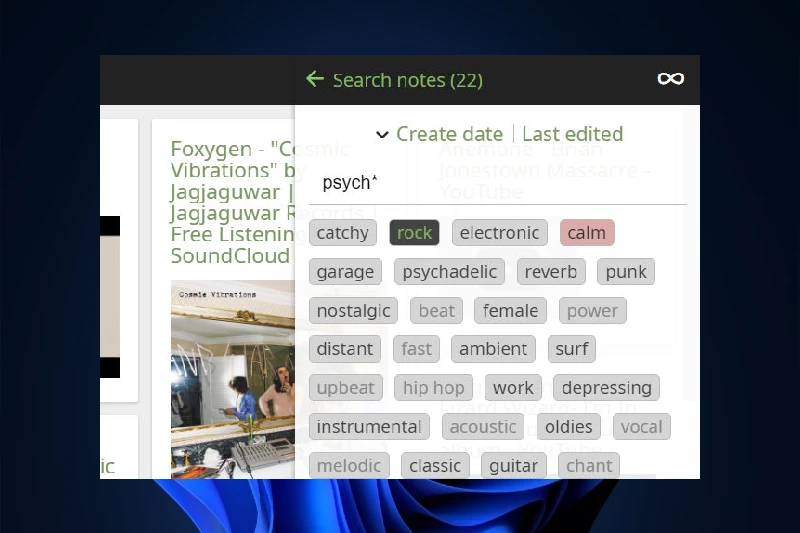The image size is (800, 533).
Task: Choose the power tag
Action: point(593,311)
